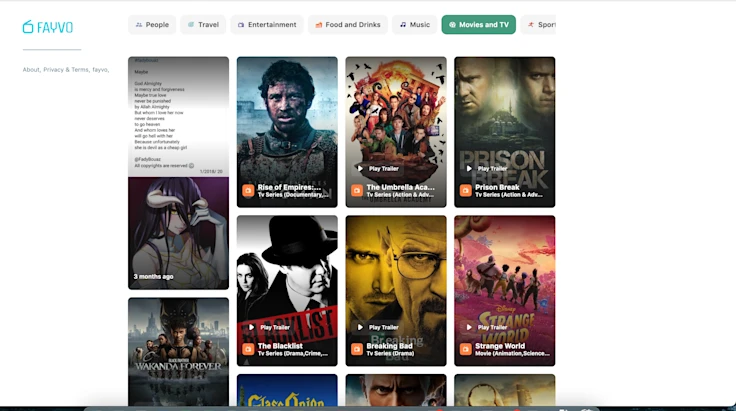Open the About link
Viewport: 736px width, 411px height.
(31, 69)
